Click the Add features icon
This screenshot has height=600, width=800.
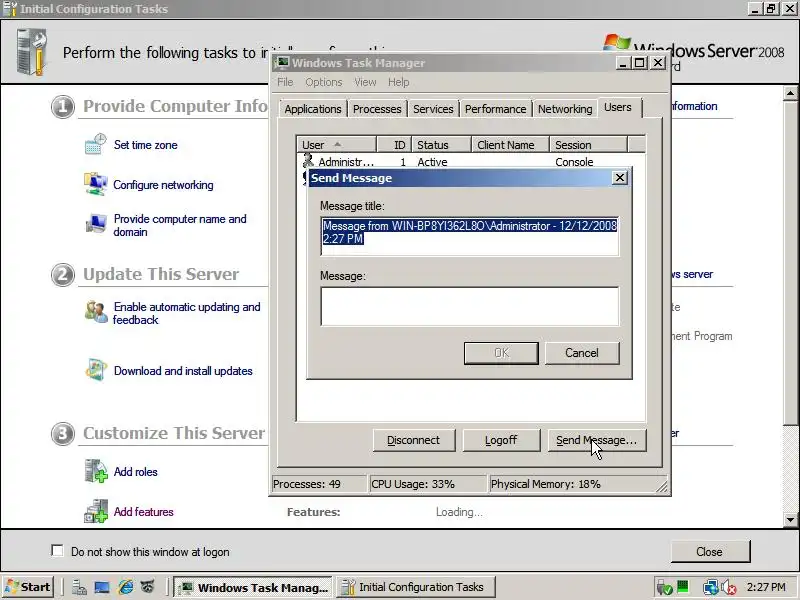(96, 511)
